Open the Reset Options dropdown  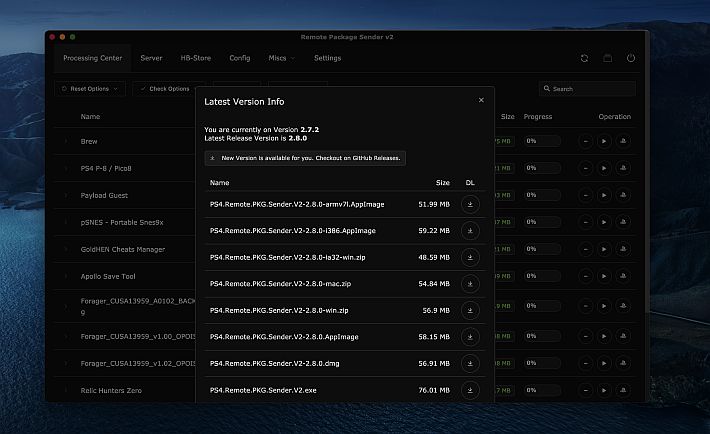click(90, 89)
